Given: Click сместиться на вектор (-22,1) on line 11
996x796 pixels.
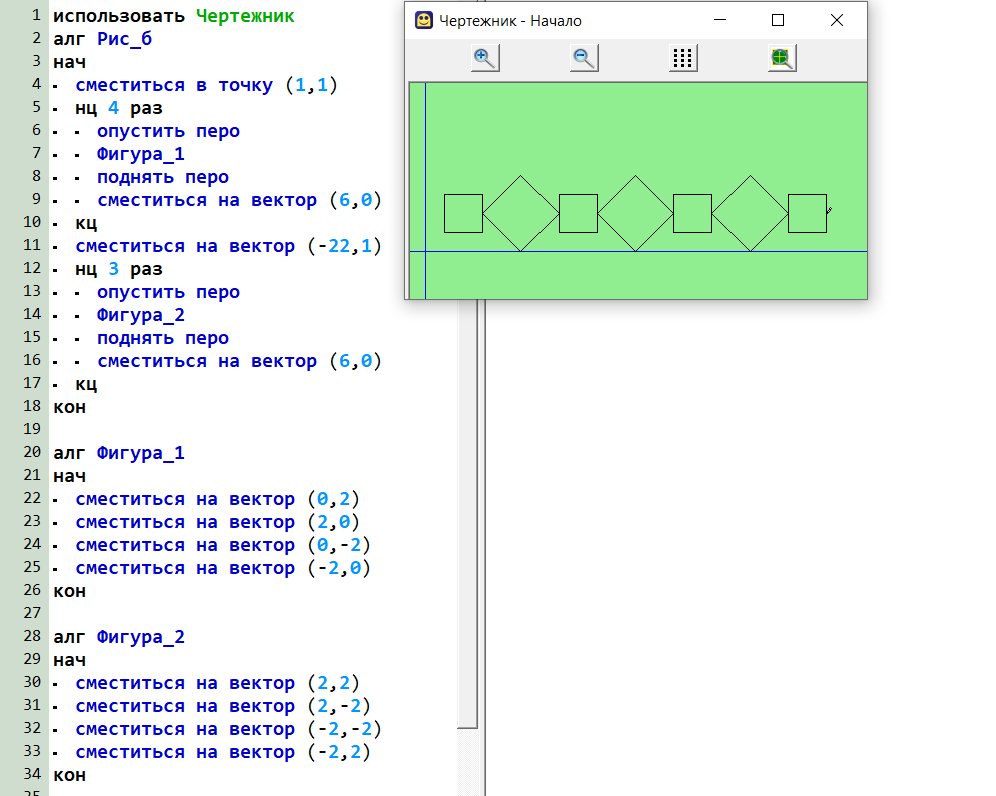Looking at the screenshot, I should (x=229, y=246).
